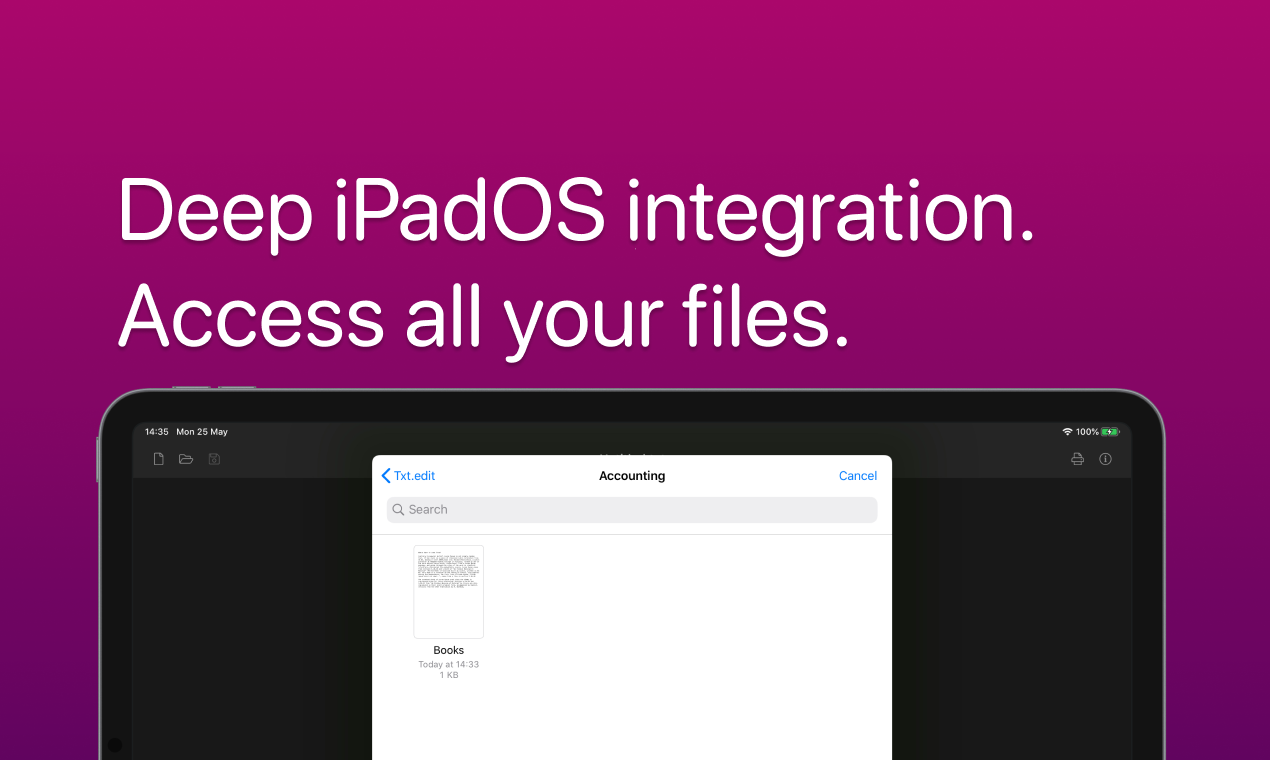The image size is (1270, 760).
Task: Print the document using the printer icon
Action: [1077, 459]
